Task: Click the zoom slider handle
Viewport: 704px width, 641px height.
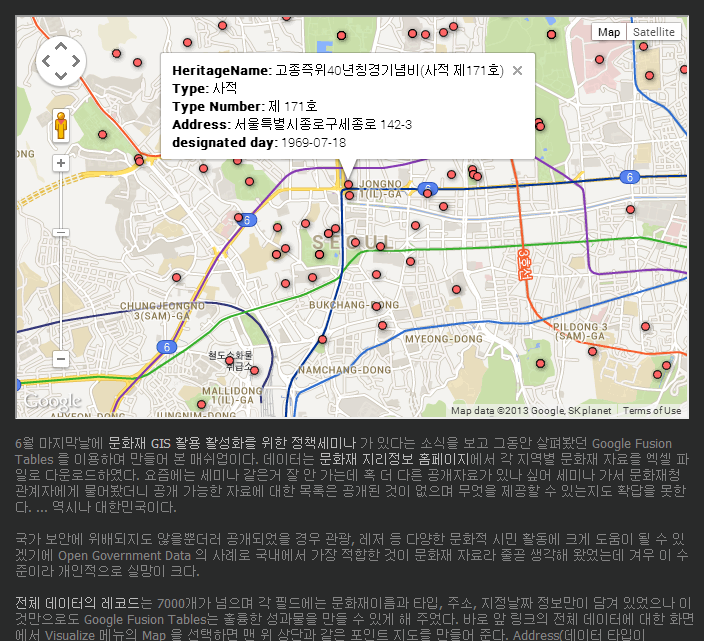Action: point(61,232)
